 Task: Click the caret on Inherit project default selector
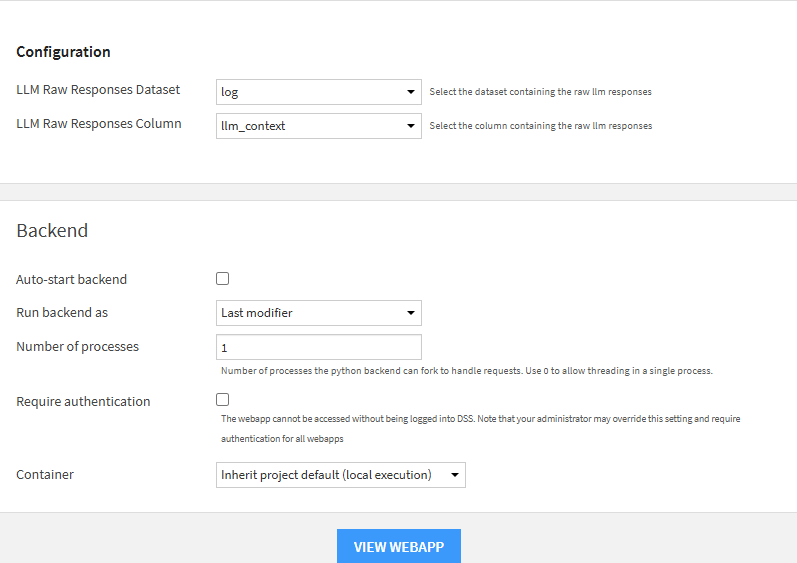455,475
